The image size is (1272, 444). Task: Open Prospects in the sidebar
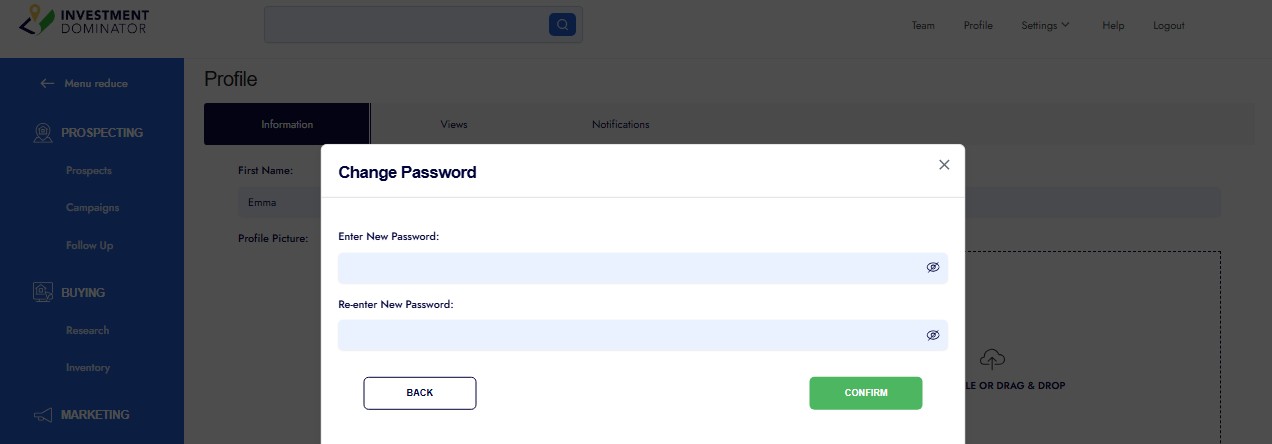click(89, 171)
